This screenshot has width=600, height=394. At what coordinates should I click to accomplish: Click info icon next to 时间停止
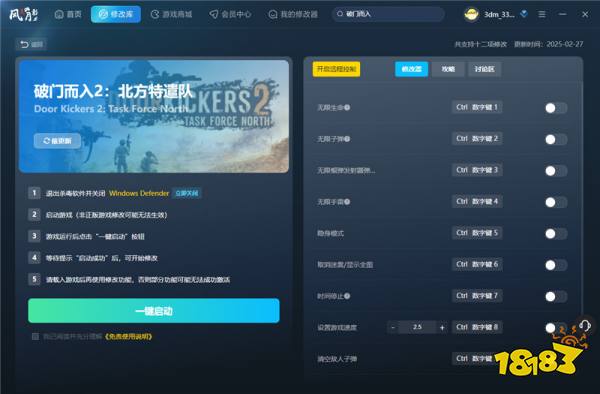(347, 296)
